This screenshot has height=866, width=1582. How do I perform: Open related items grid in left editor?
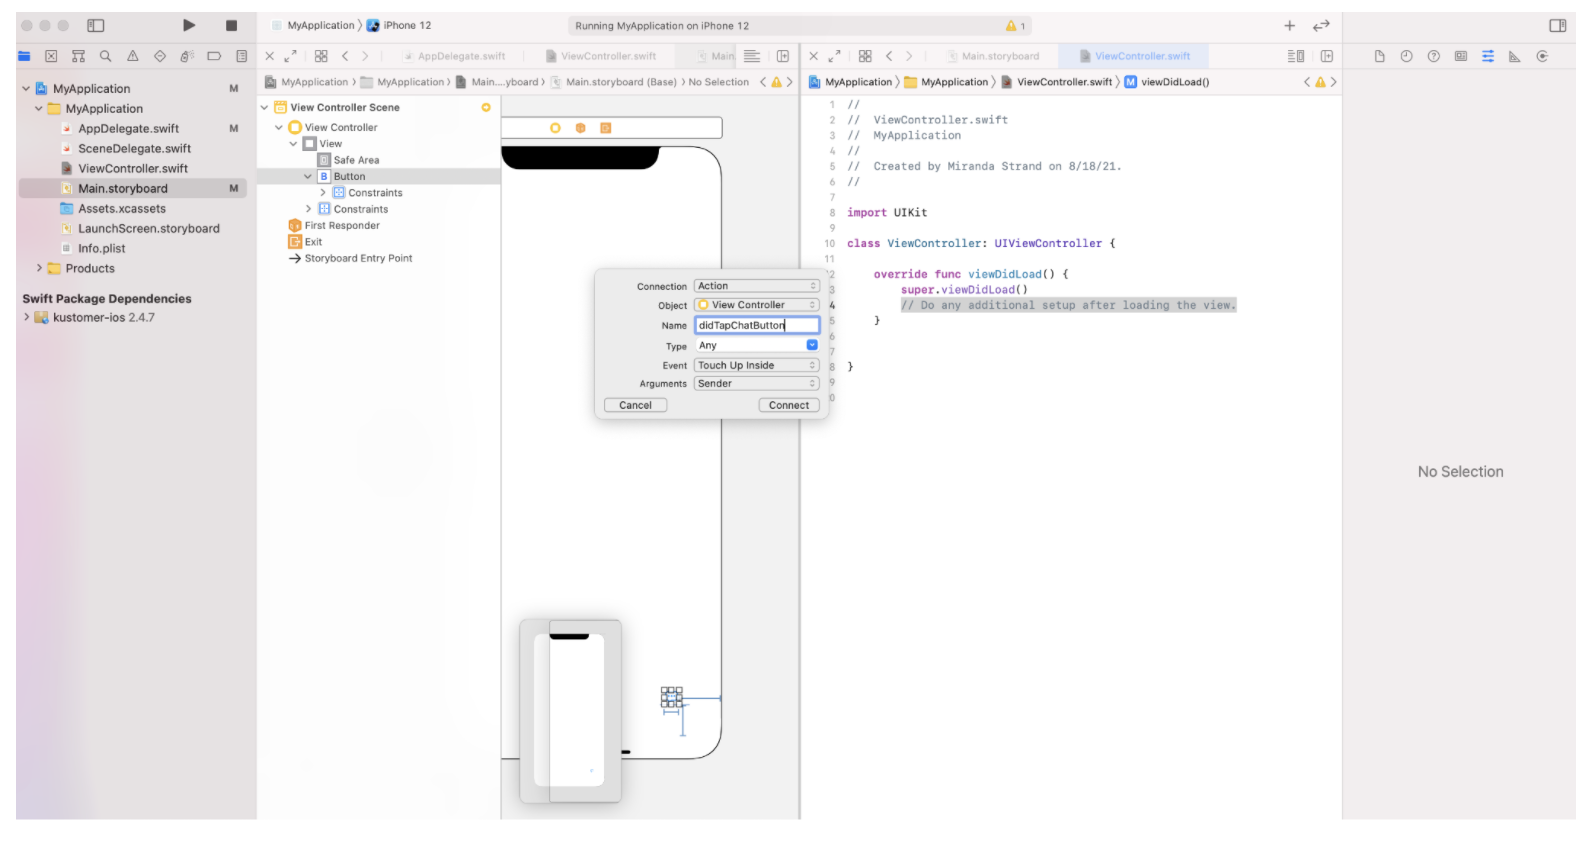[x=321, y=56]
